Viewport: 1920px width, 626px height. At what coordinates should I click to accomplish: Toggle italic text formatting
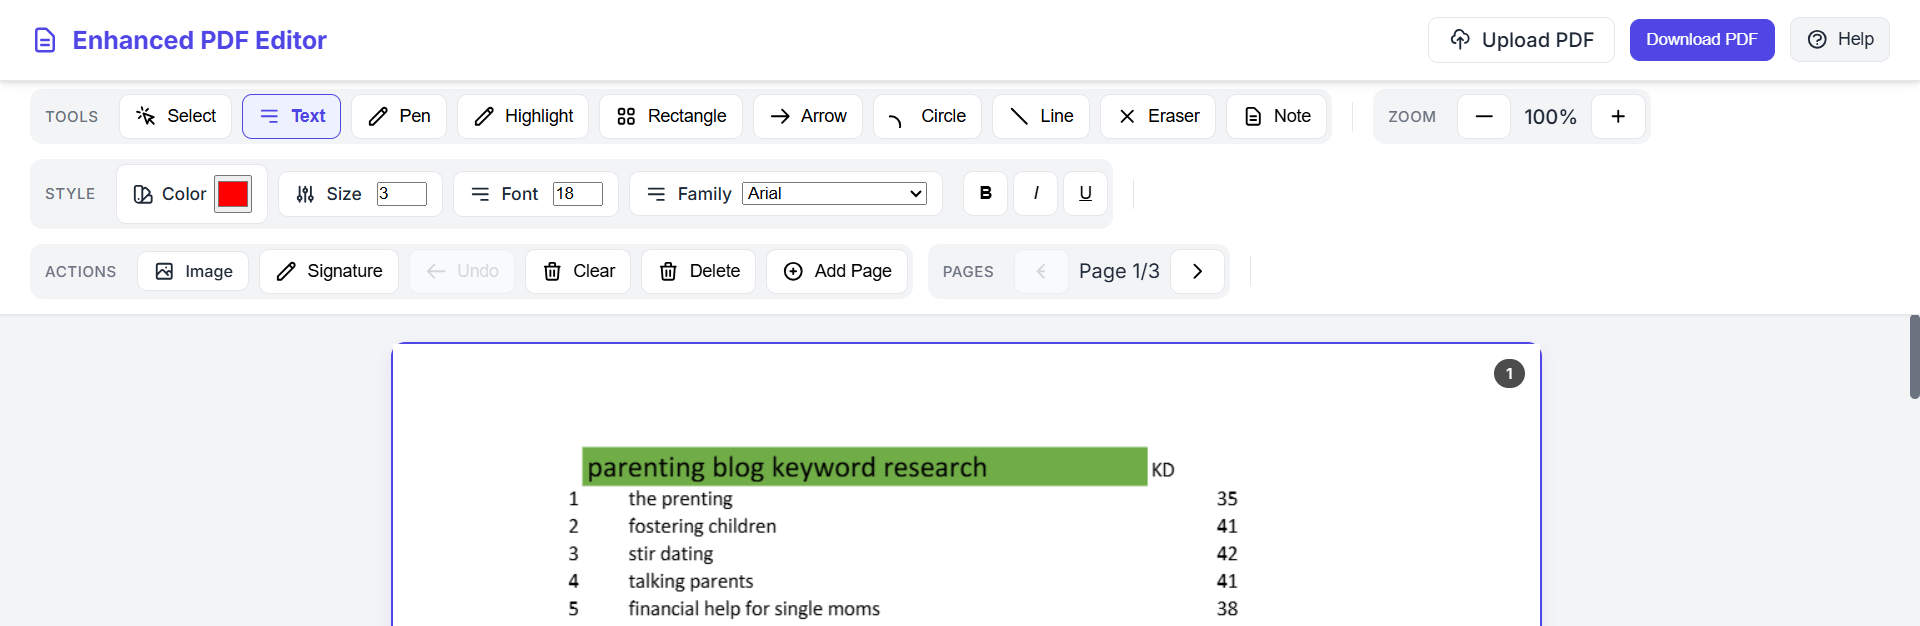click(1035, 193)
